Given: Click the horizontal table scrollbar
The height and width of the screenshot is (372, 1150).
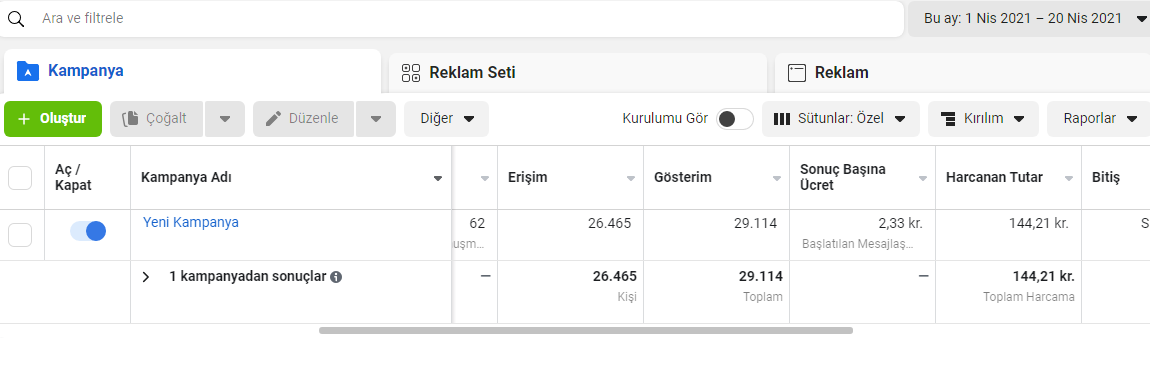Looking at the screenshot, I should pyautogui.click(x=585, y=331).
